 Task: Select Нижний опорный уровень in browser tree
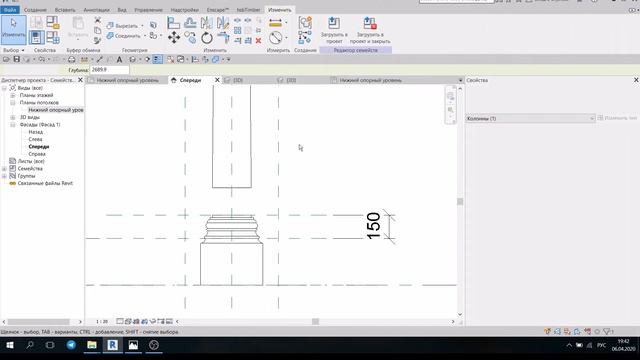pos(56,110)
